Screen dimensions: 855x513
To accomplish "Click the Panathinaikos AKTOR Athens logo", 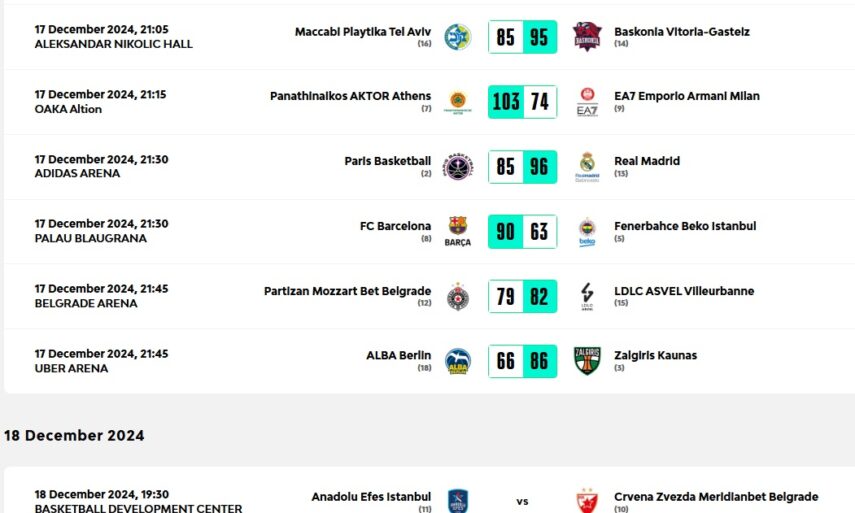I will [458, 102].
